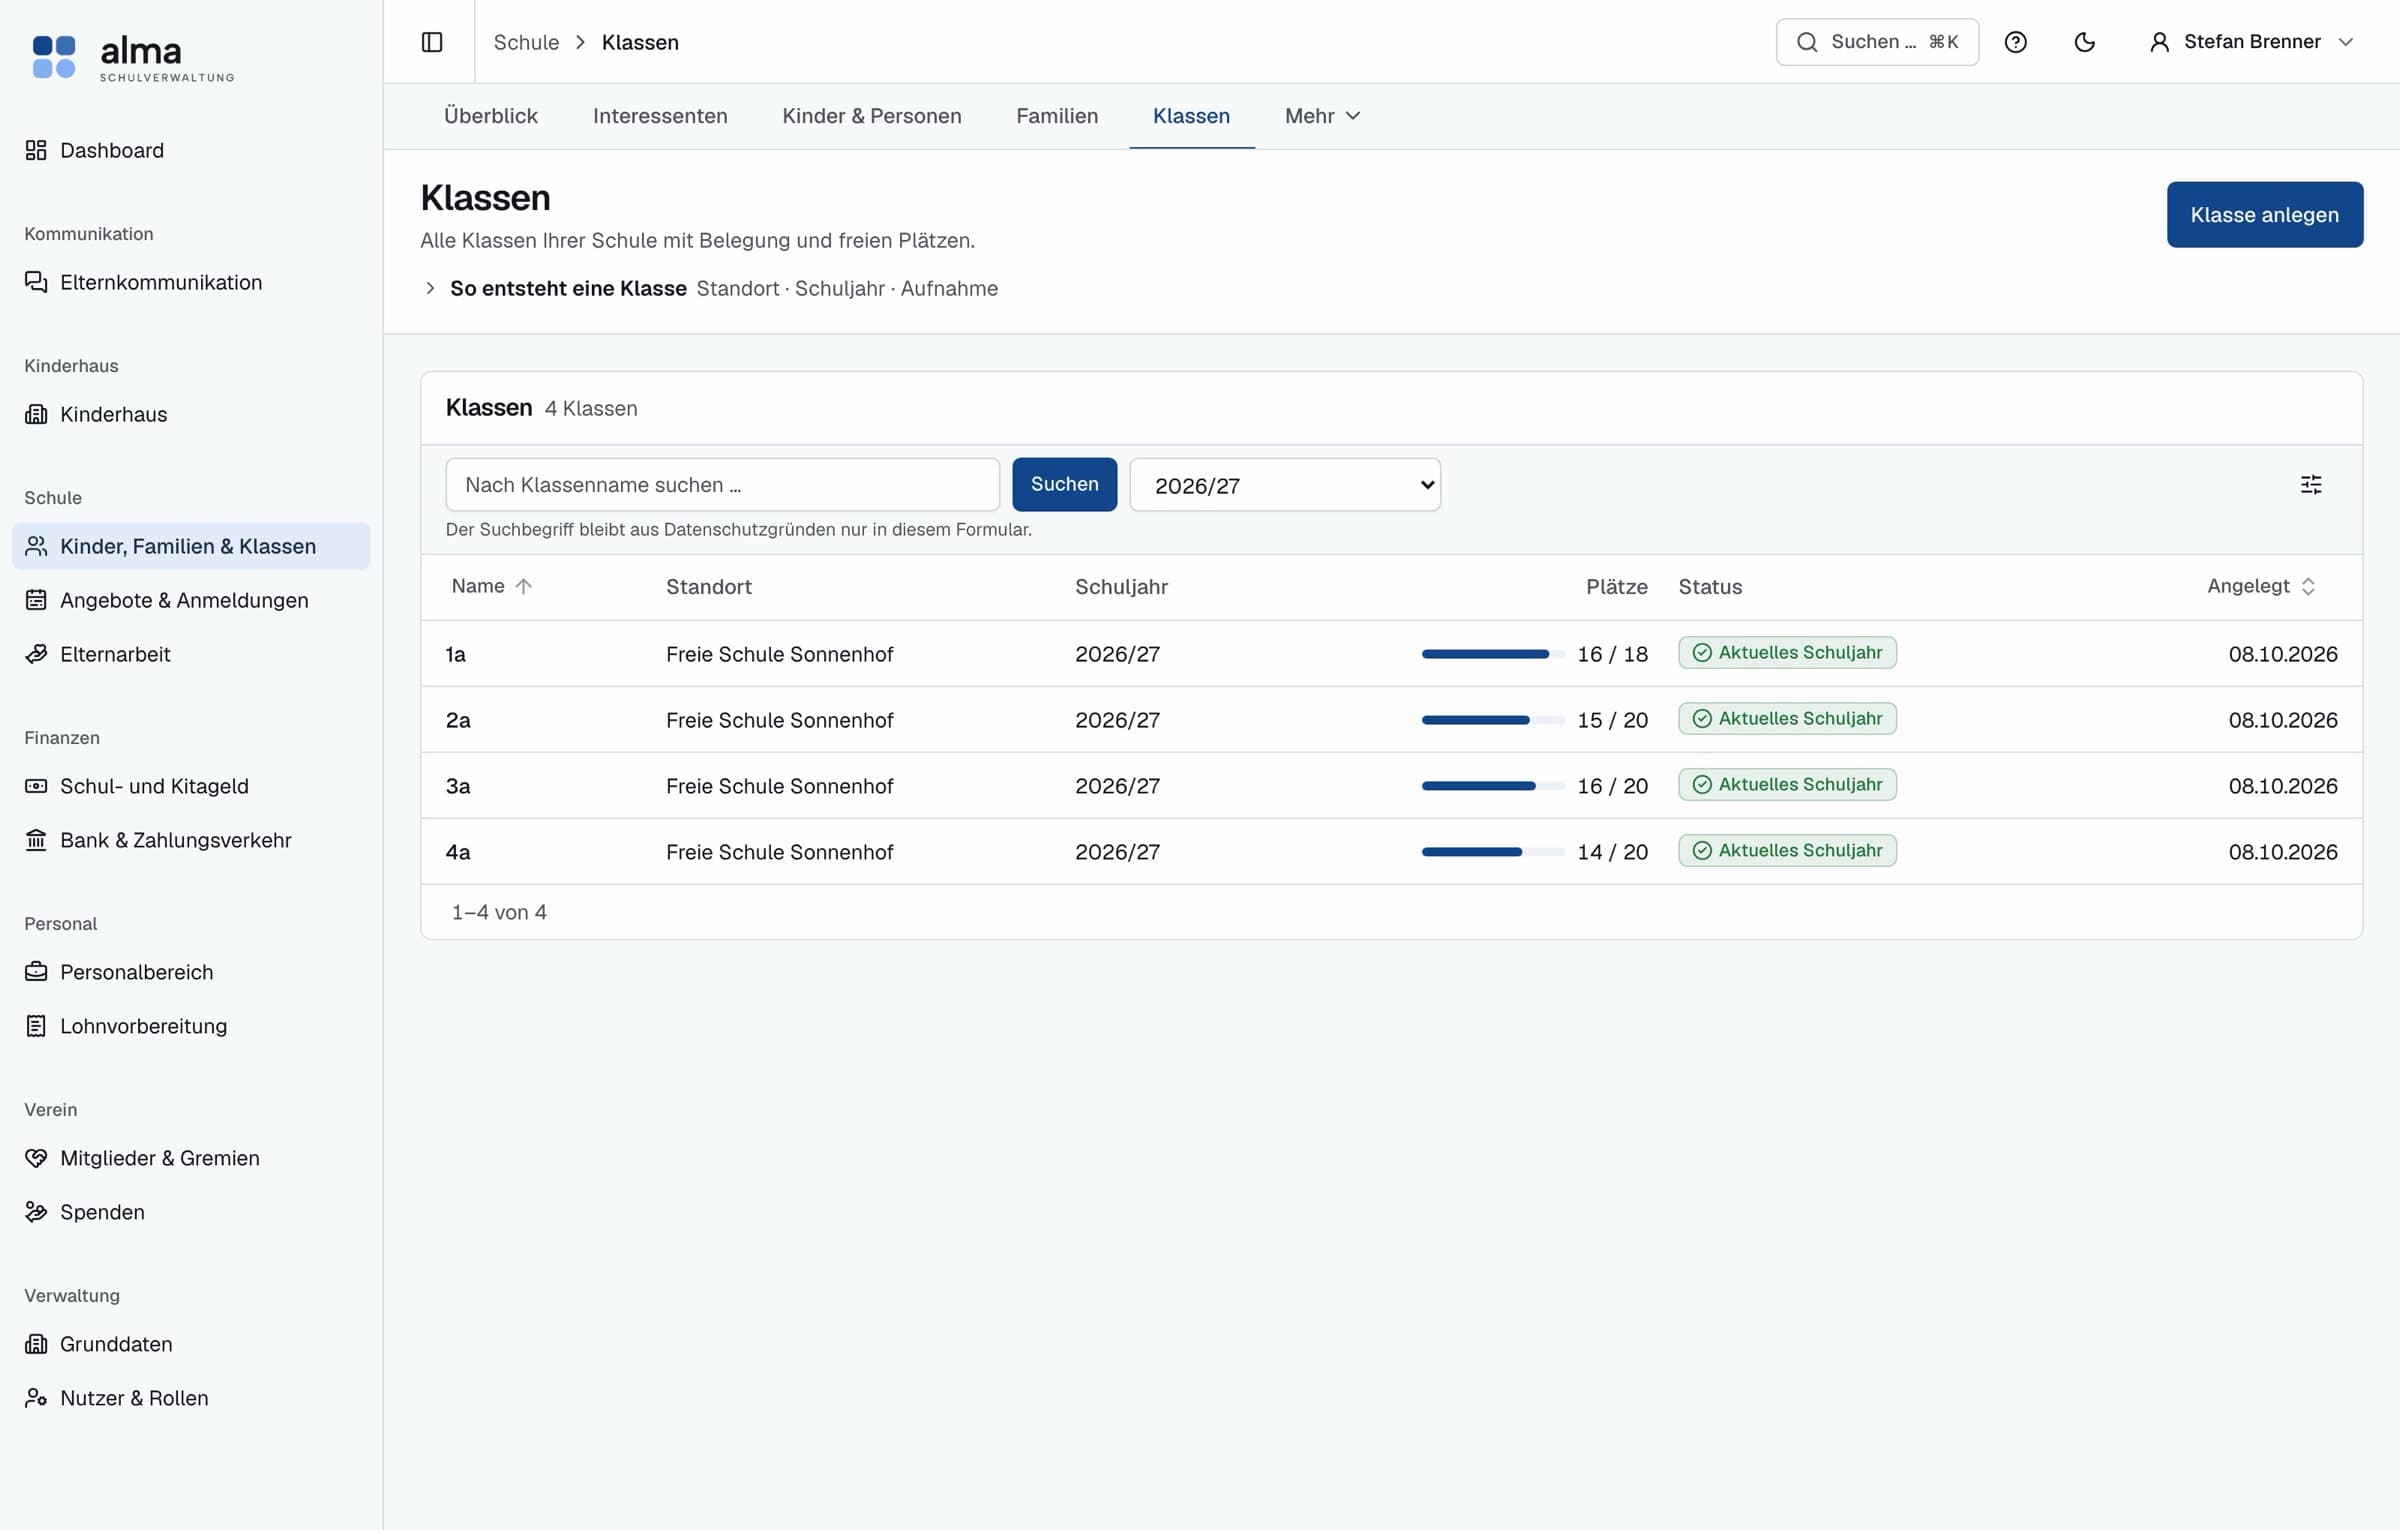Open the help question mark icon
The width and height of the screenshot is (2400, 1530).
point(2016,42)
